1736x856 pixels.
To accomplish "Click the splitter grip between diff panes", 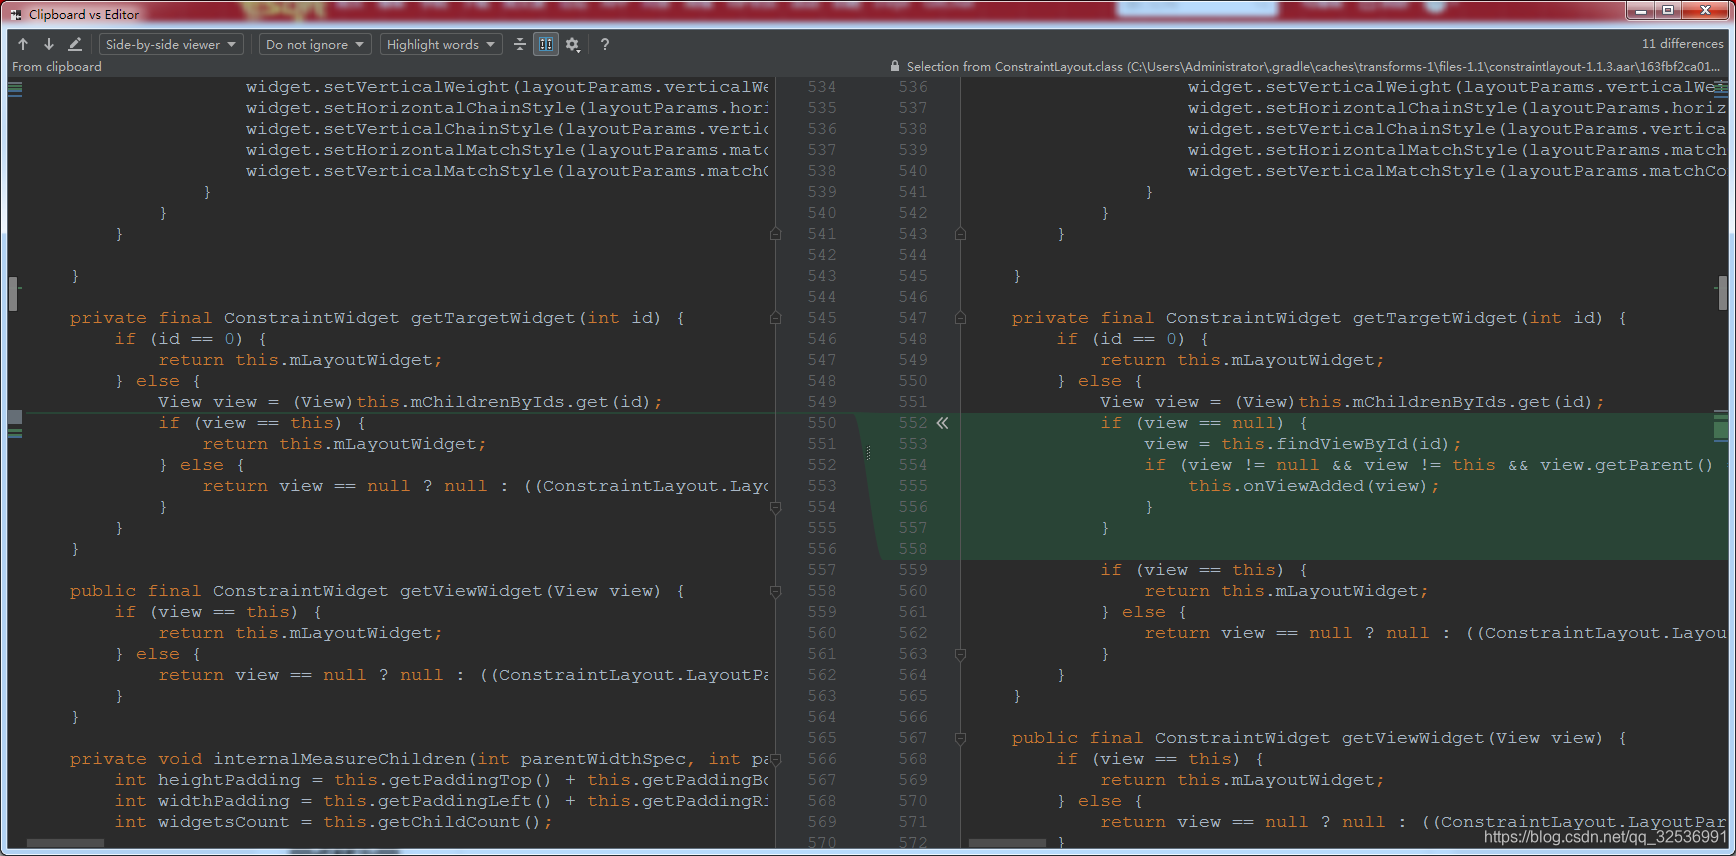I will [868, 454].
